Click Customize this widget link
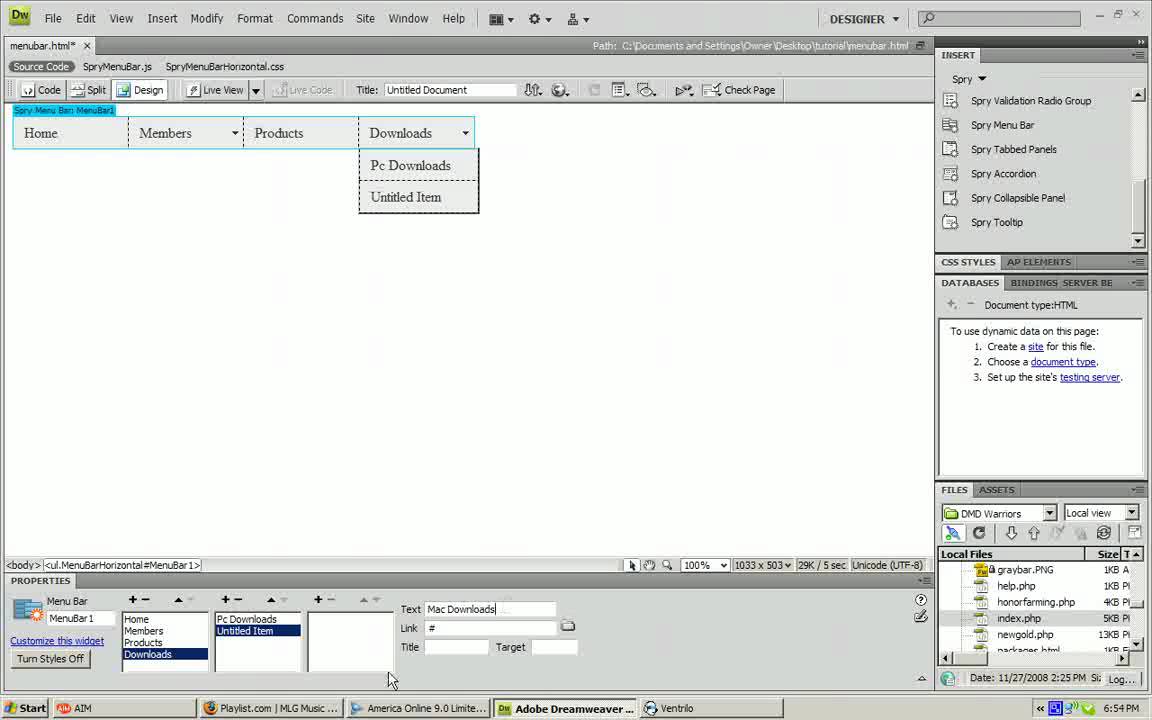The image size is (1152, 720). (57, 641)
